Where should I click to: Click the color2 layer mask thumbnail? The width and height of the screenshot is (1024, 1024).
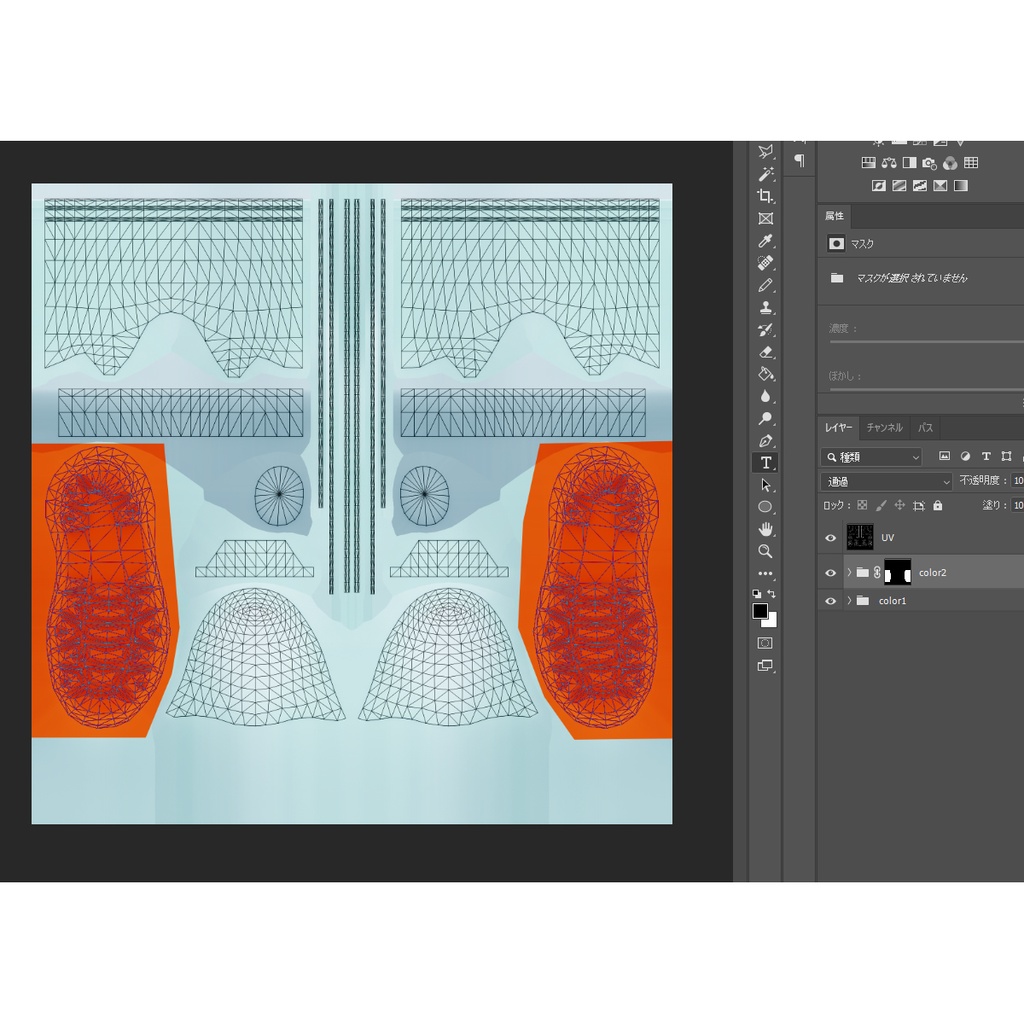click(897, 573)
